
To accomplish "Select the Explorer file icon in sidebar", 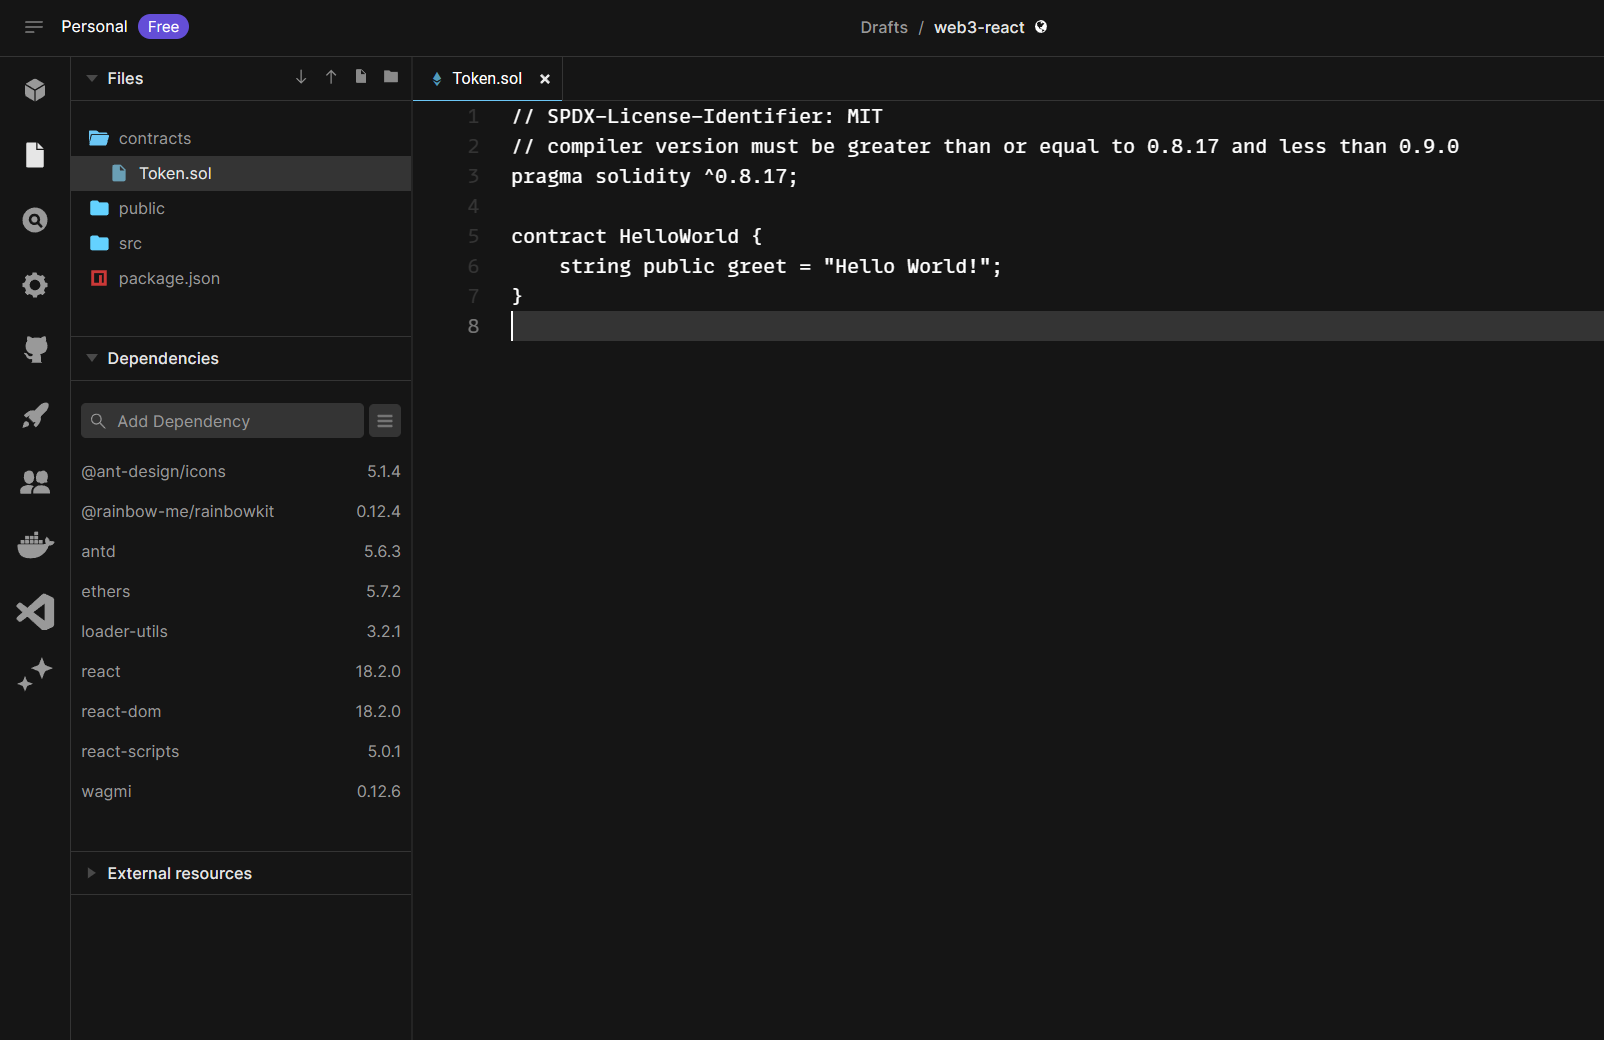I will click(x=35, y=155).
